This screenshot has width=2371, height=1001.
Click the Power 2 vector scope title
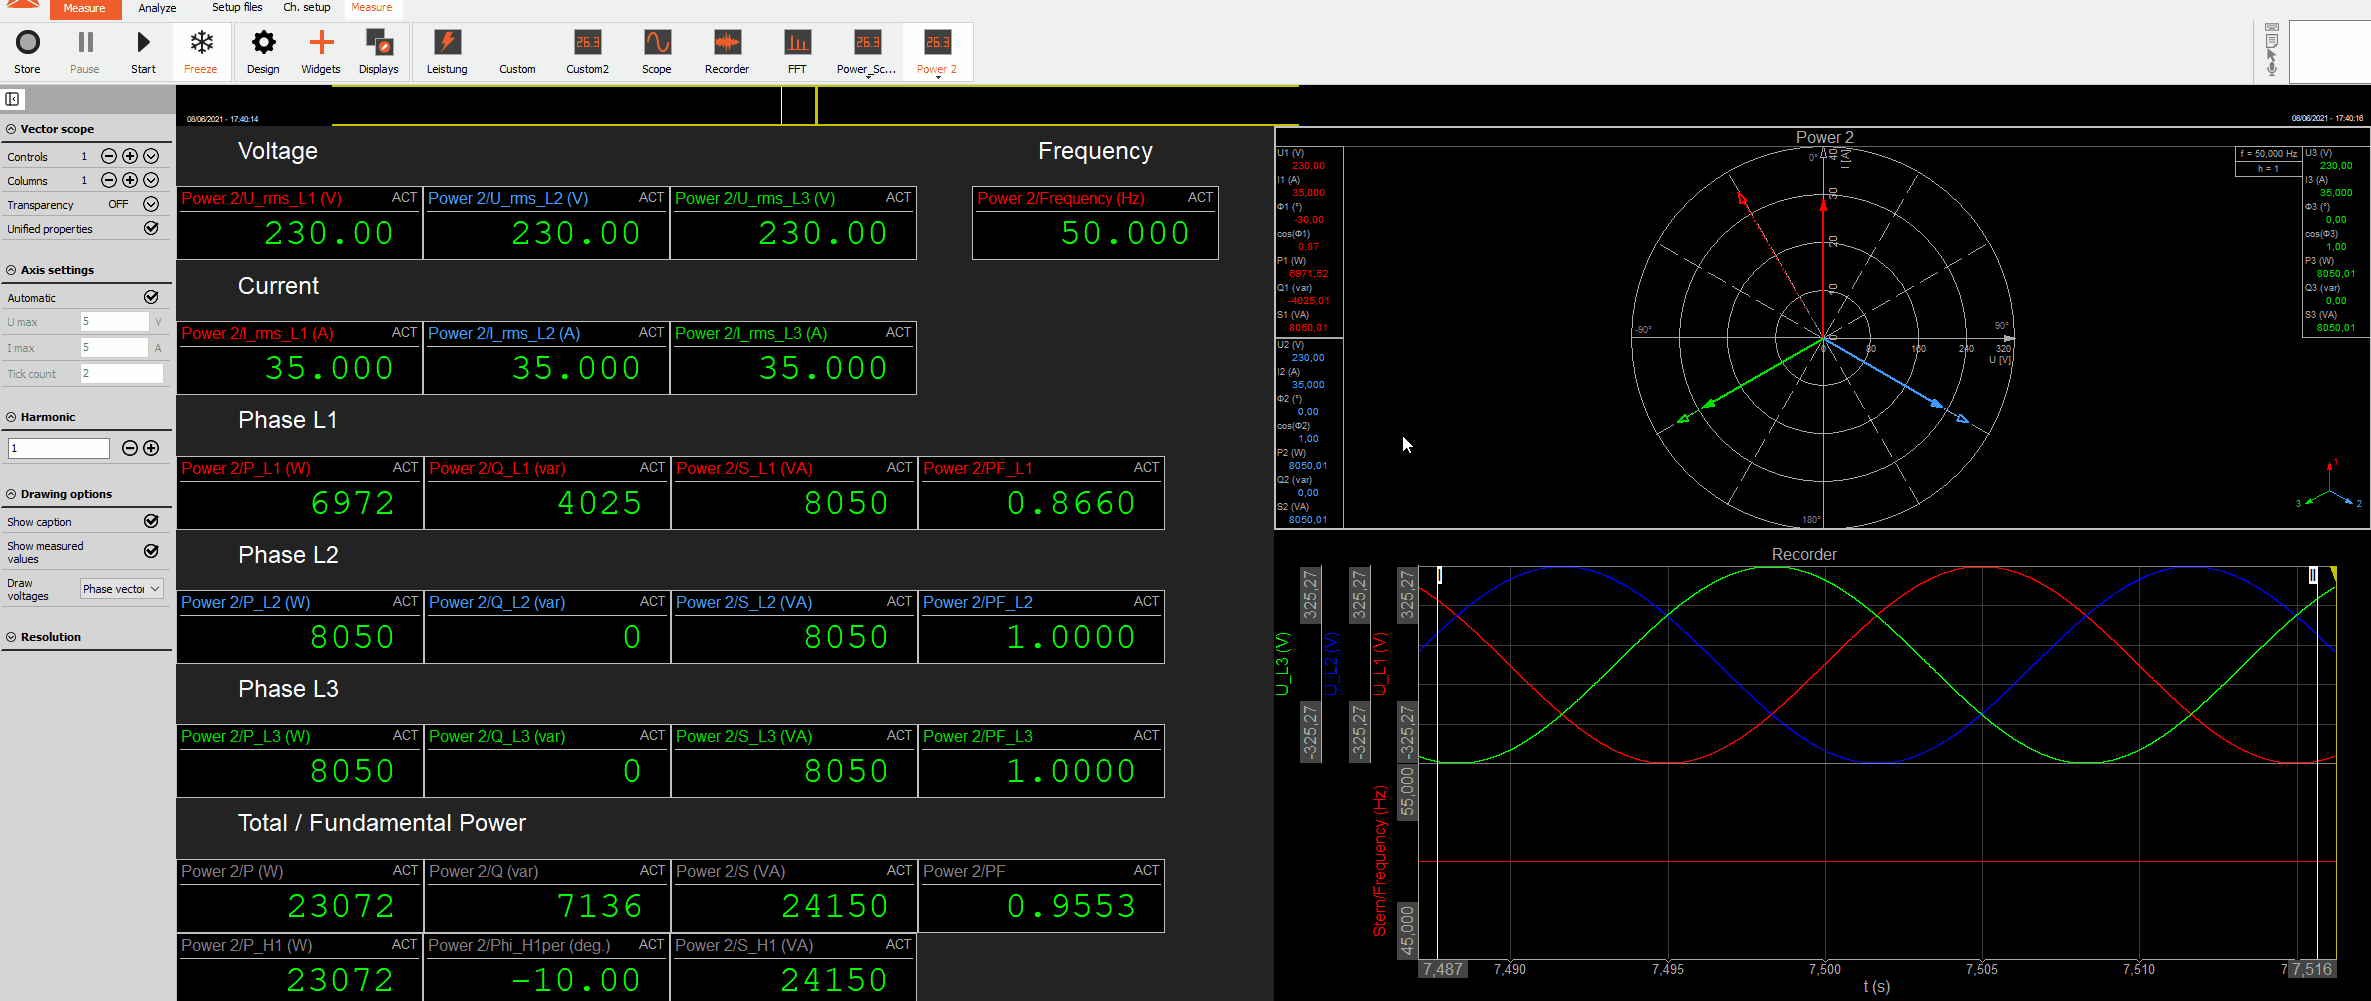pyautogui.click(x=1824, y=137)
